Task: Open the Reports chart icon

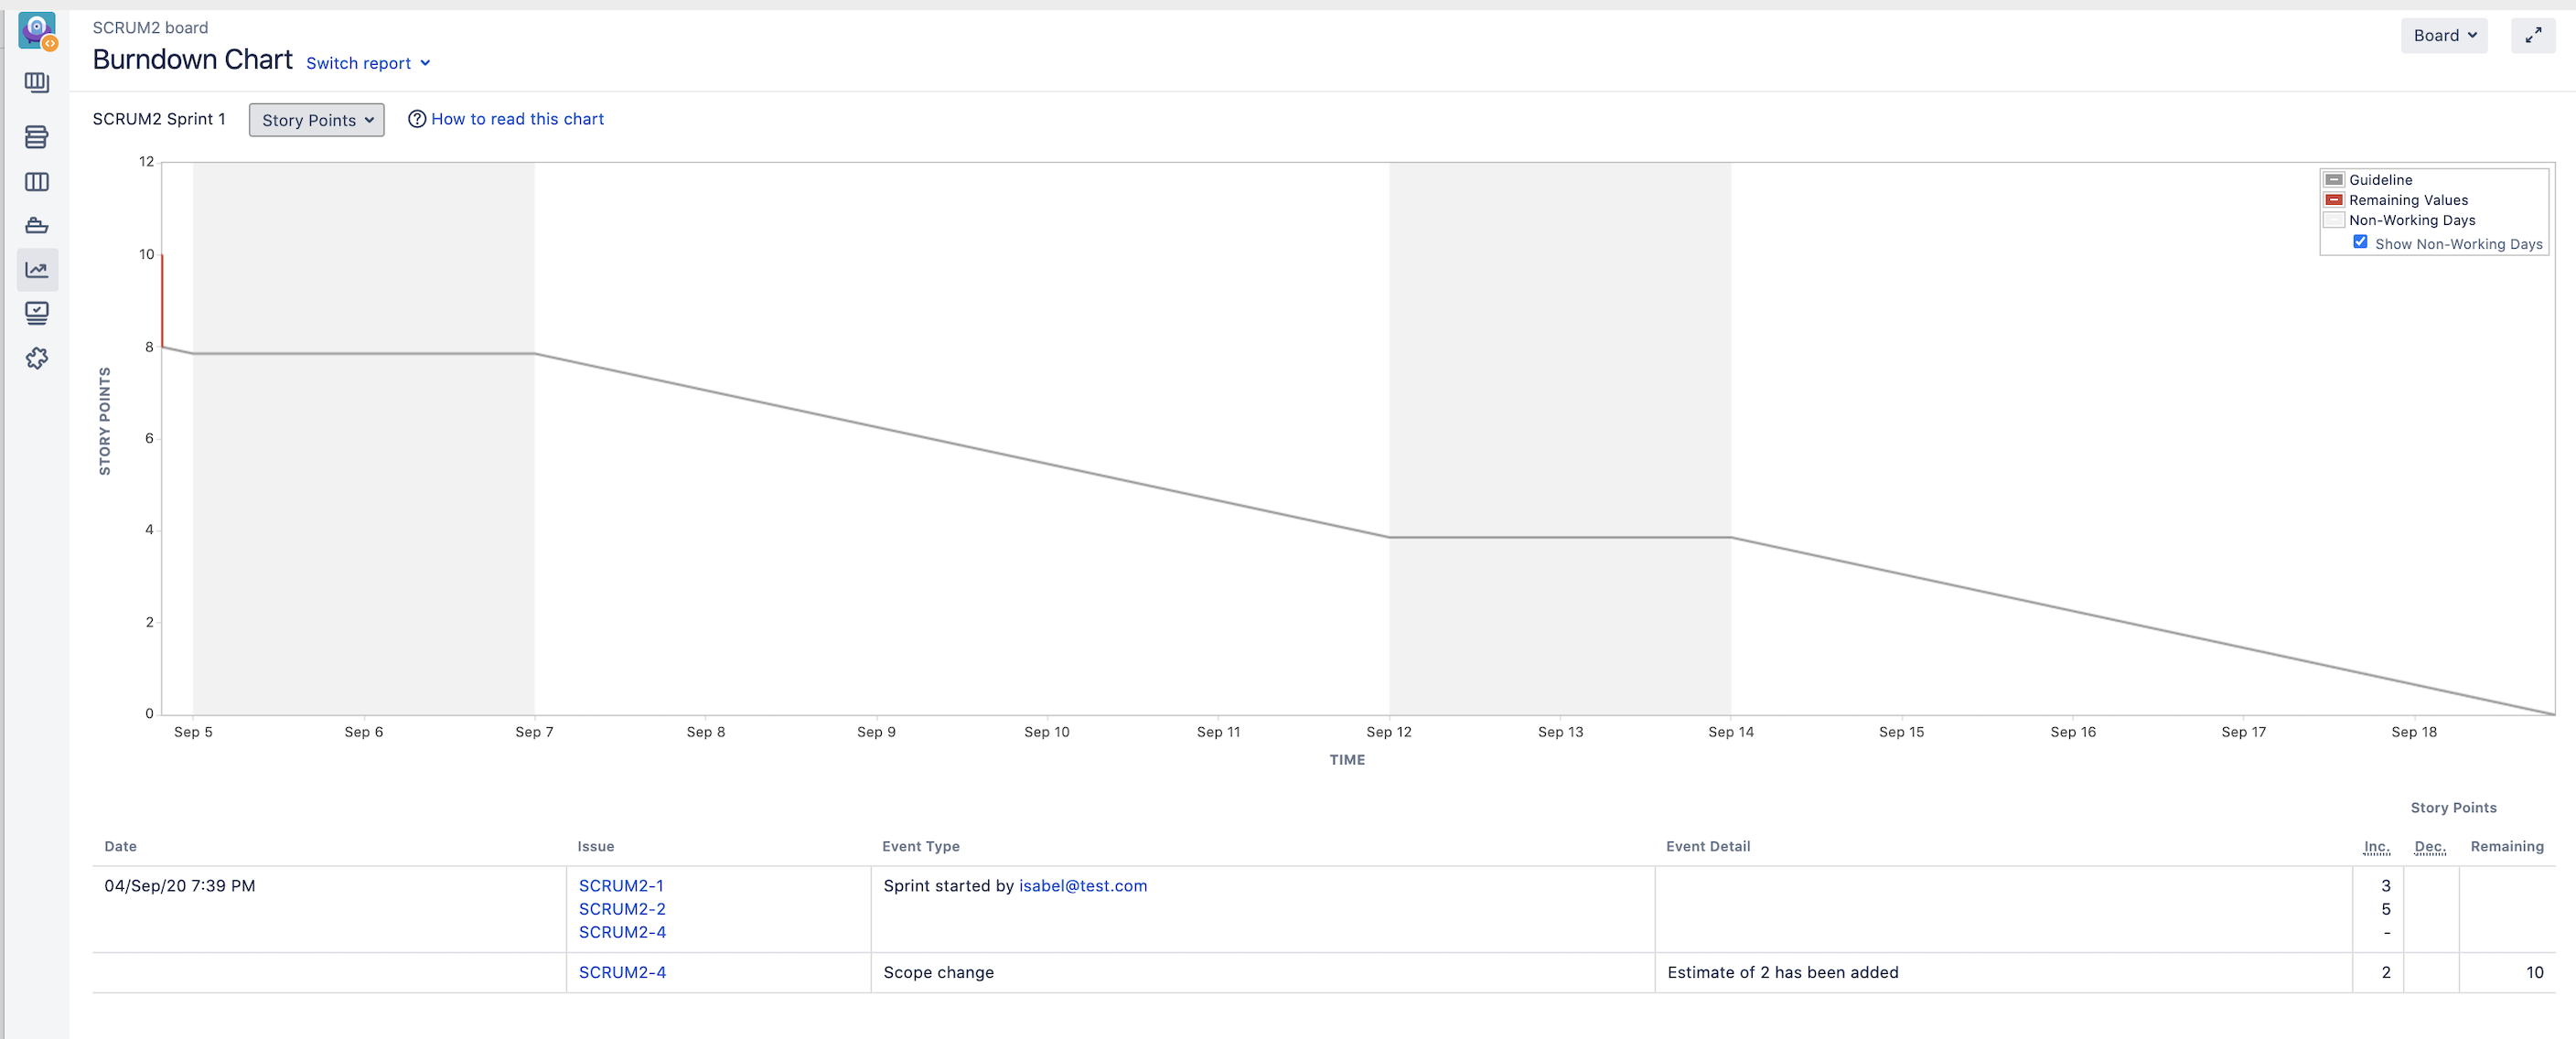Action: click(x=37, y=270)
